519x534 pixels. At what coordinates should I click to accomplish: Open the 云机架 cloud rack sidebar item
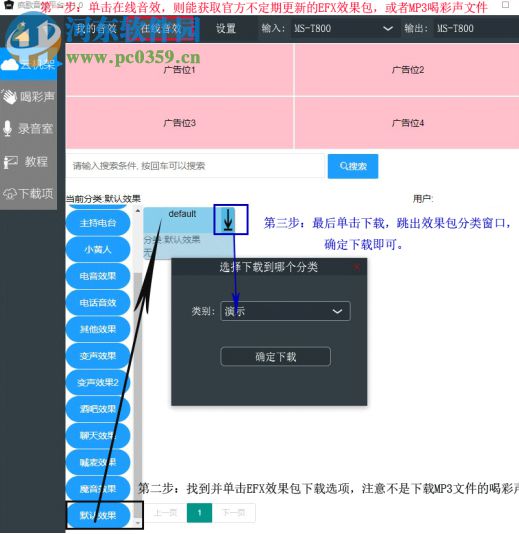tap(28, 64)
